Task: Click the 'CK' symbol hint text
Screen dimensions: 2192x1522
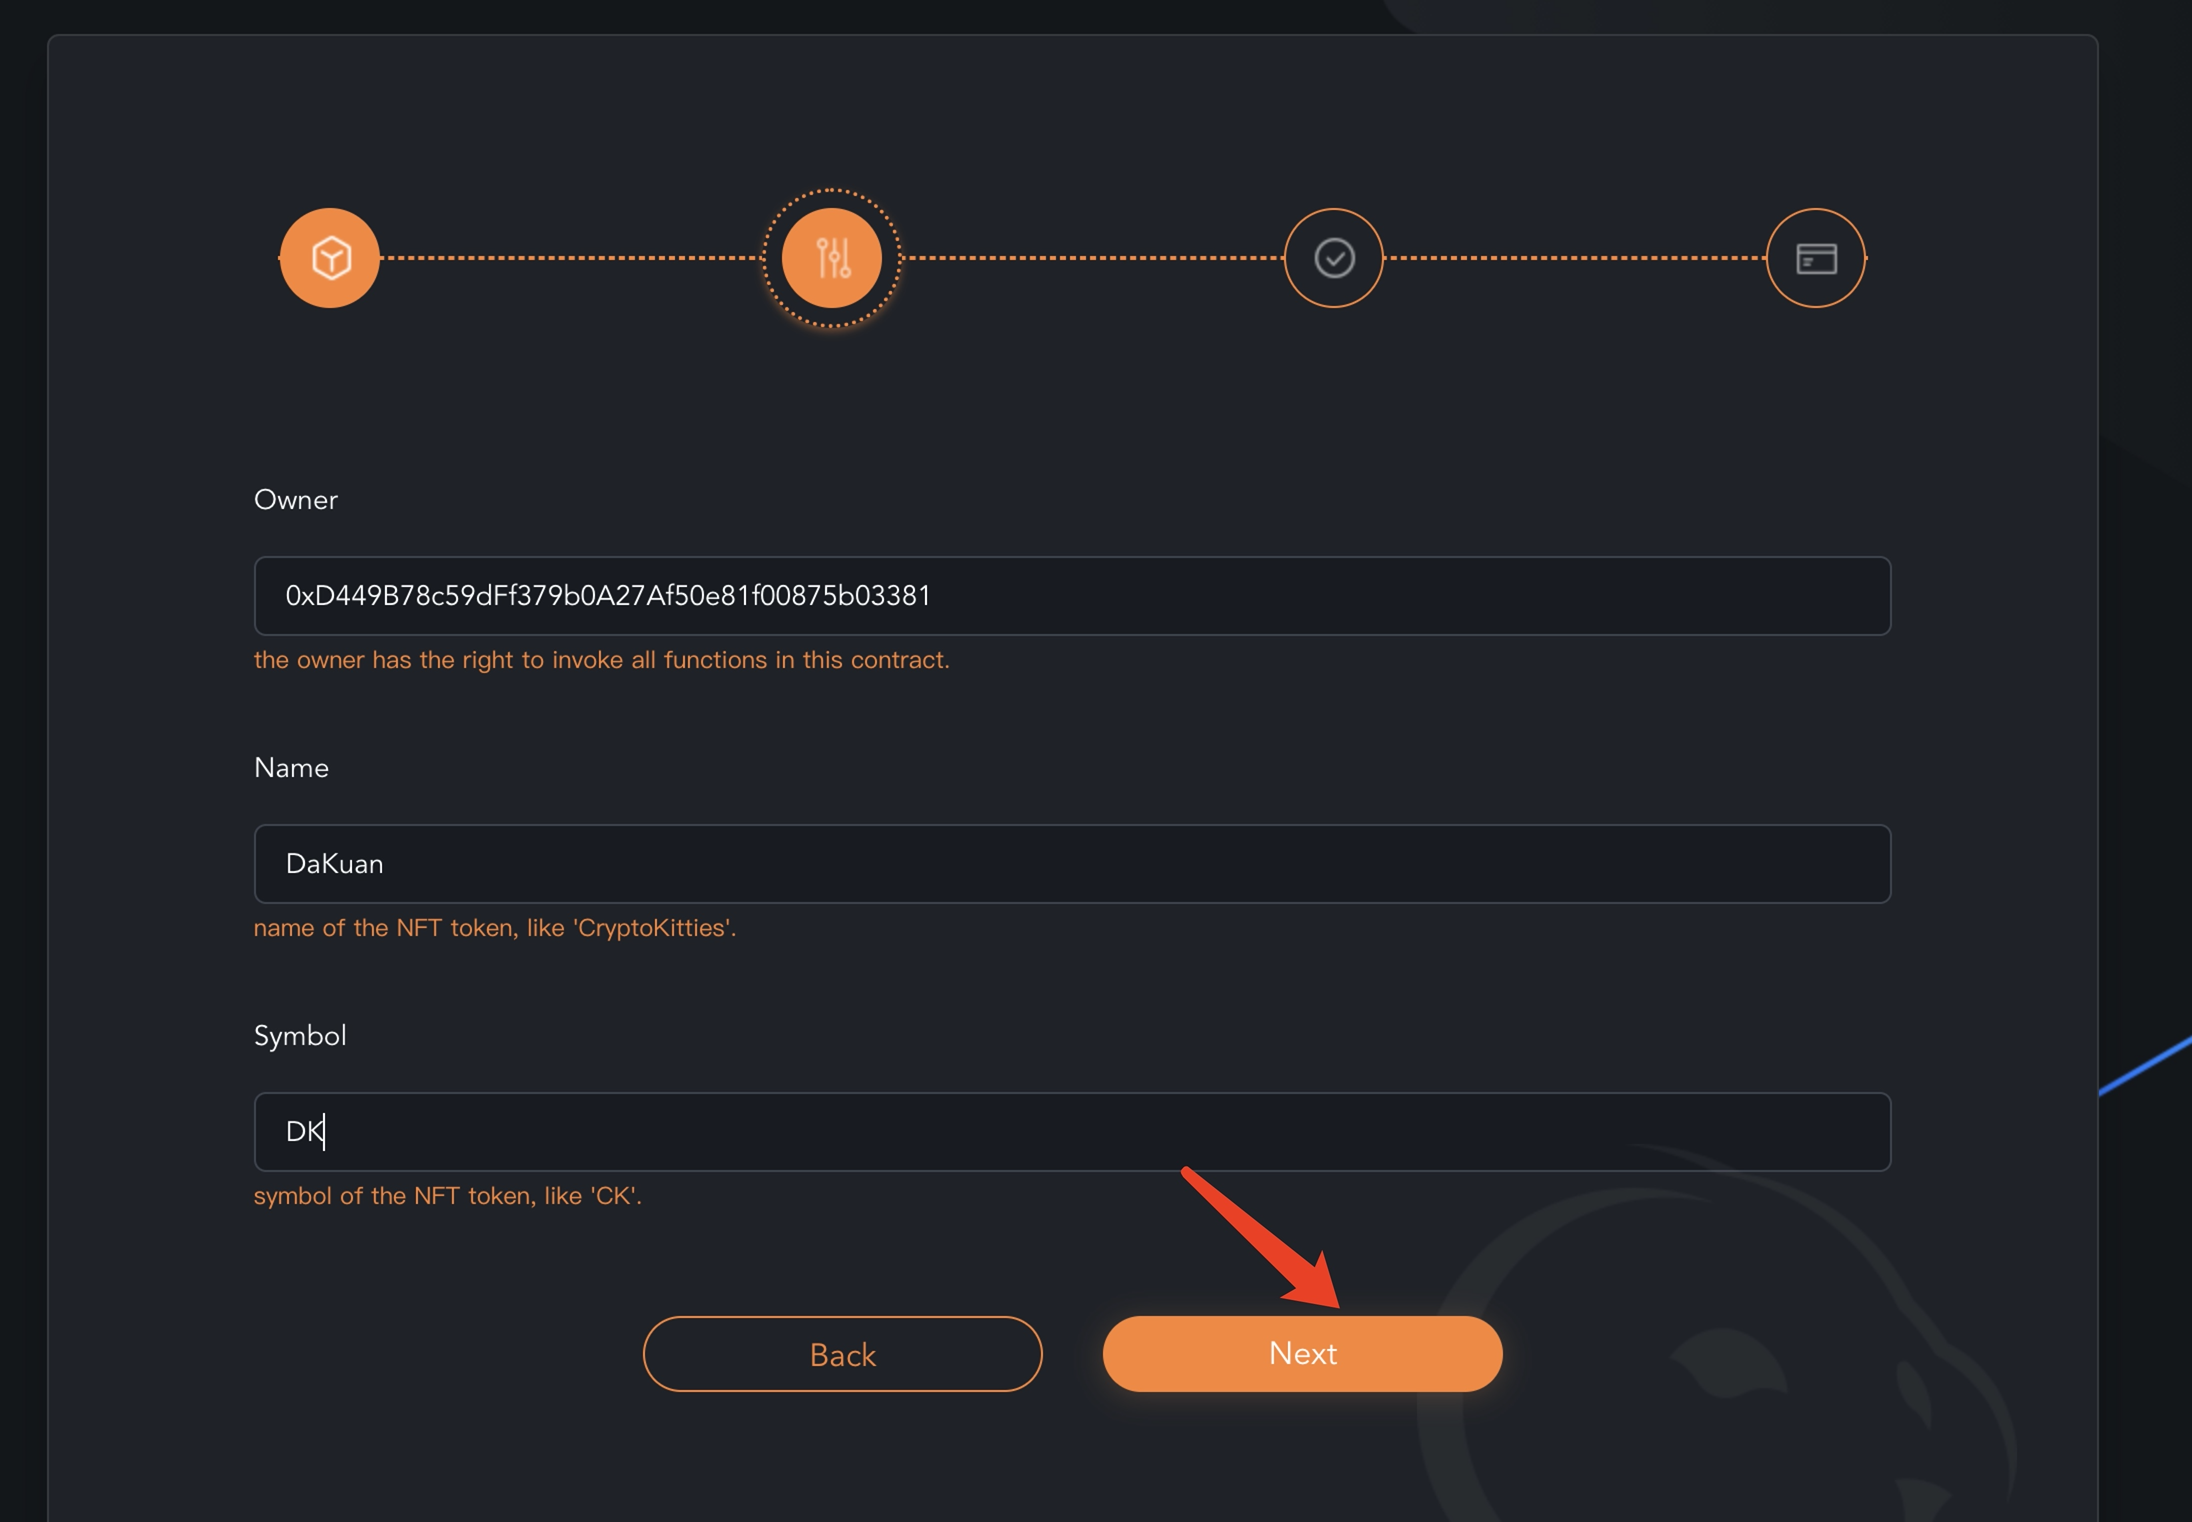Action: pyautogui.click(x=447, y=1196)
